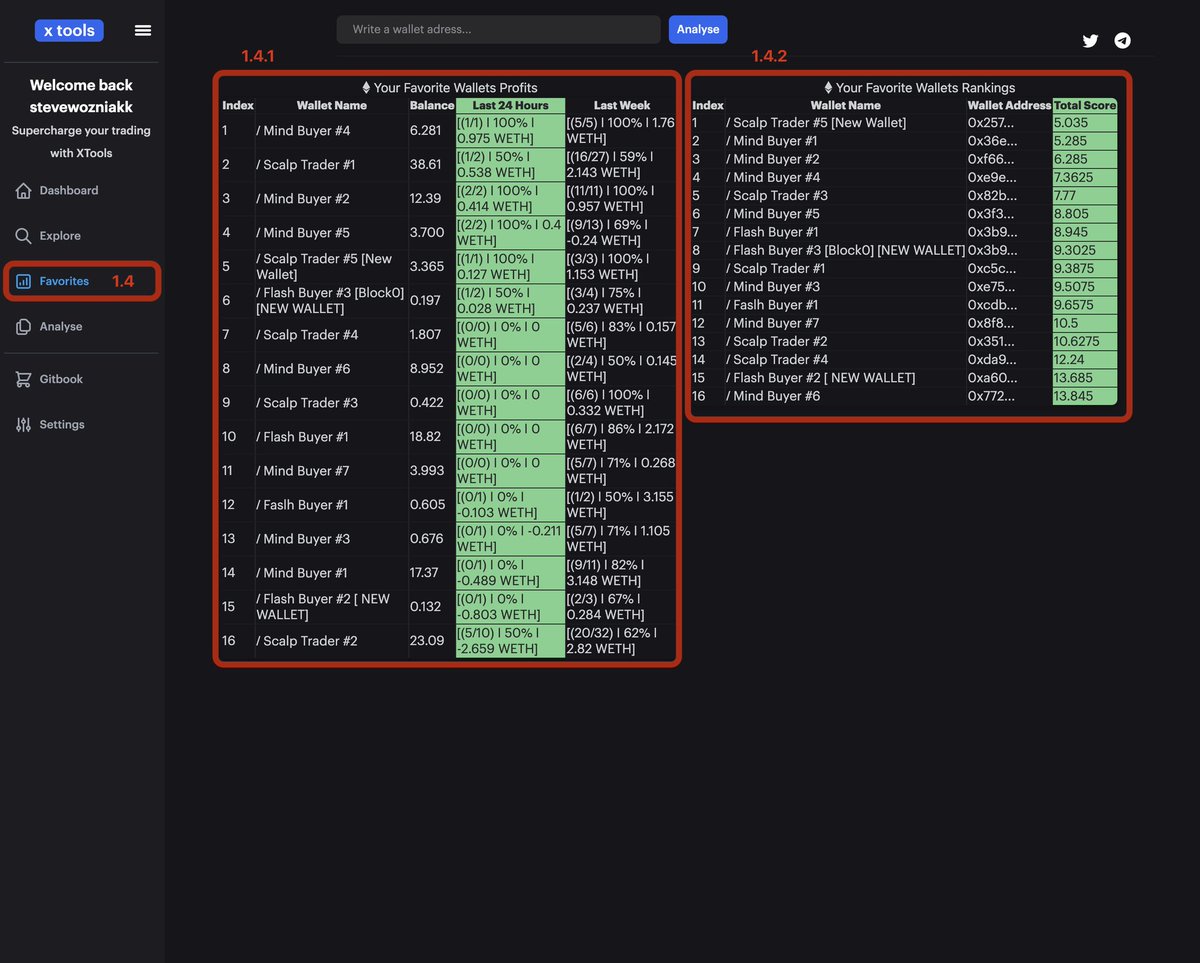The height and width of the screenshot is (963, 1200).
Task: Click total score 6.285
Action: 1085,159
